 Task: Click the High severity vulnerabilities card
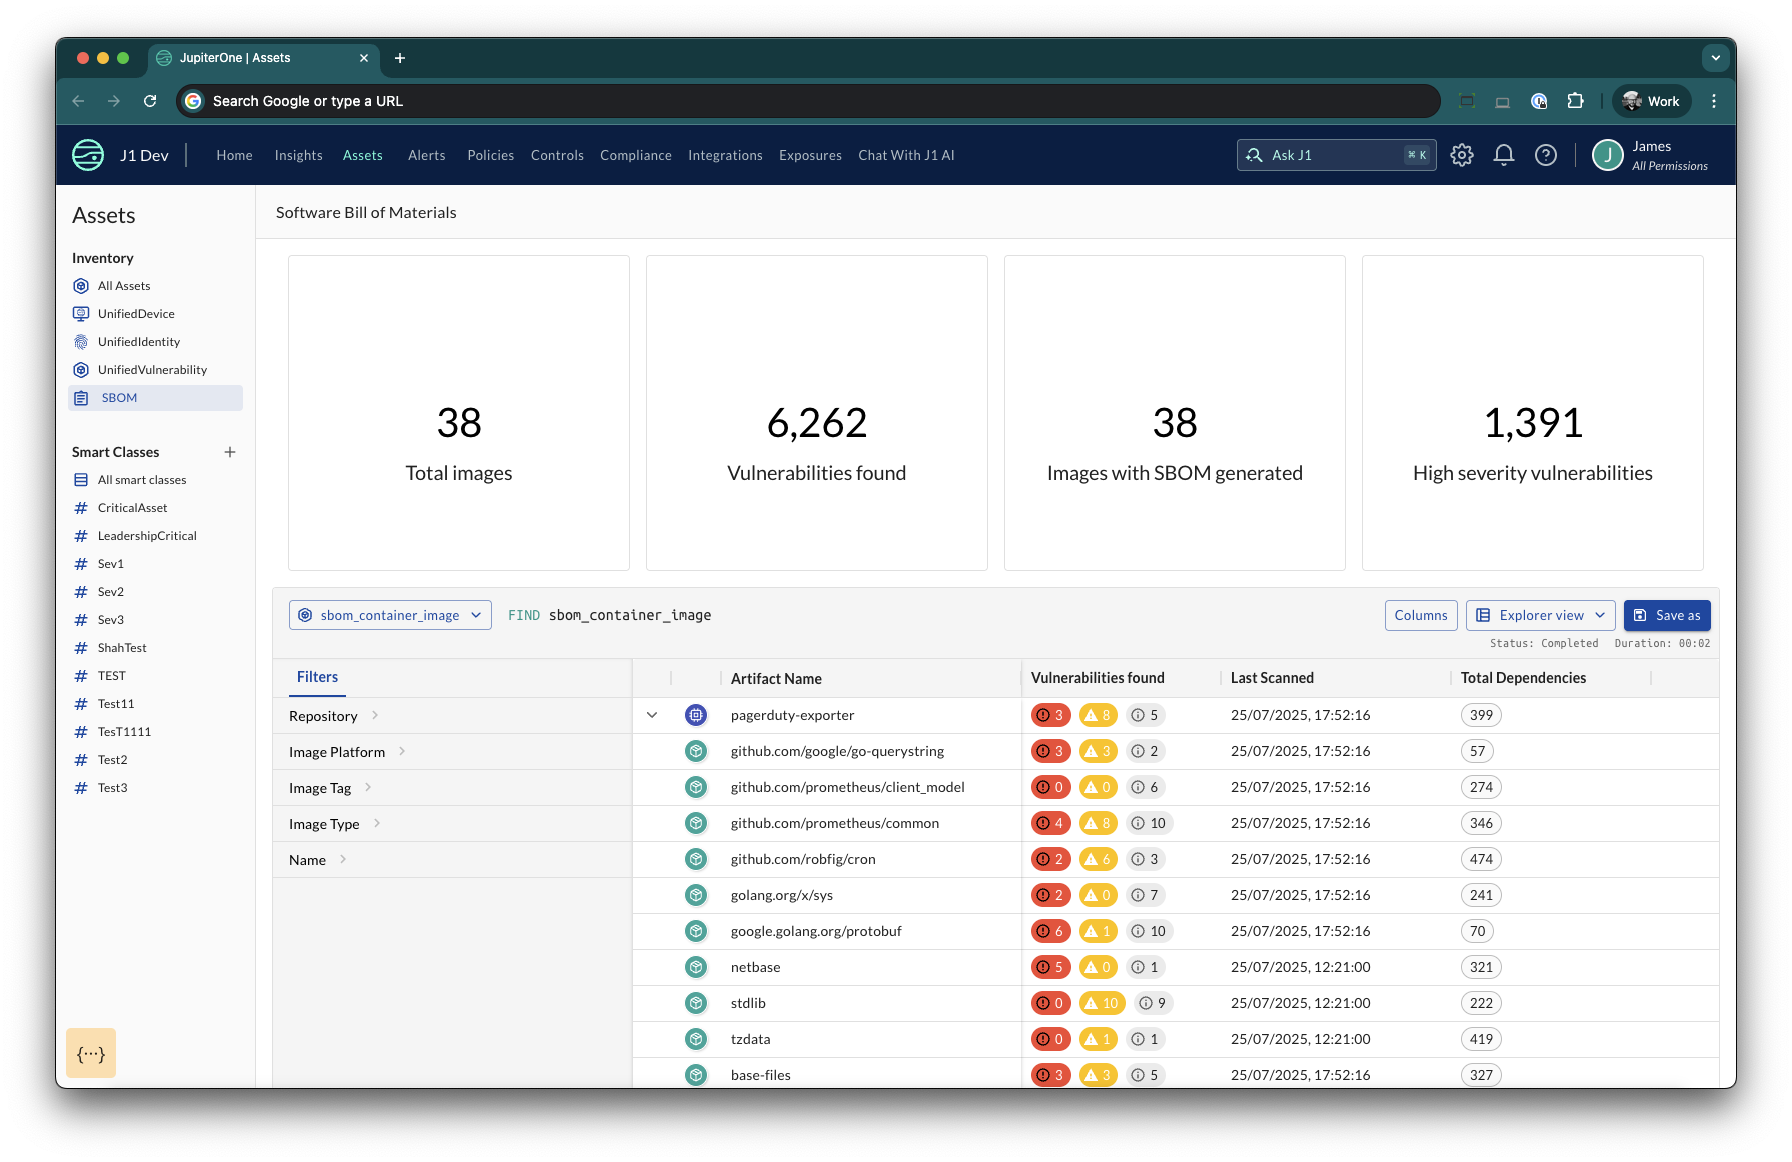click(x=1533, y=413)
